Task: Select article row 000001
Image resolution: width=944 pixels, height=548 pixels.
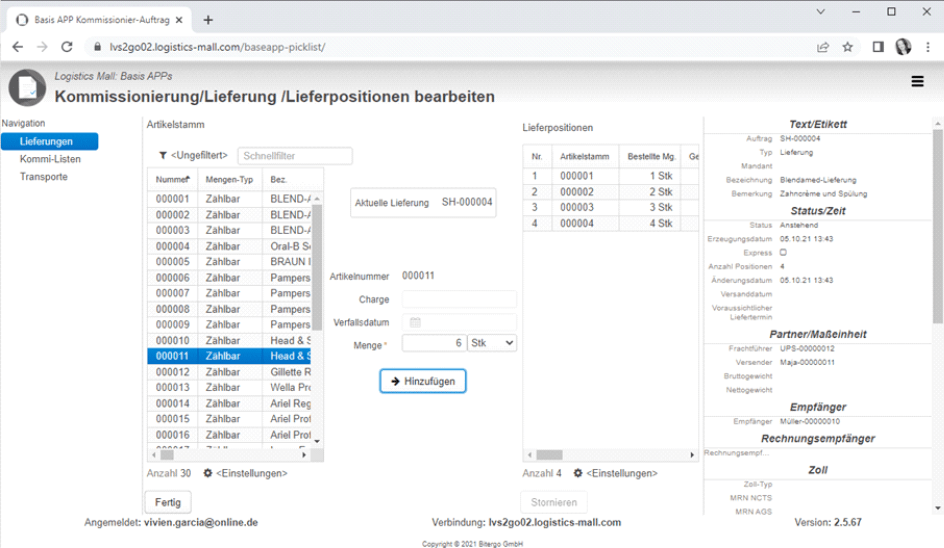Action: [229, 199]
